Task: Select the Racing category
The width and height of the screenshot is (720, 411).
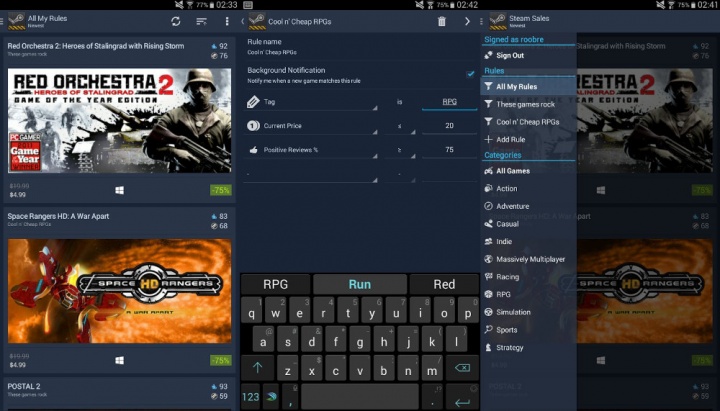Action: pyautogui.click(x=529, y=276)
